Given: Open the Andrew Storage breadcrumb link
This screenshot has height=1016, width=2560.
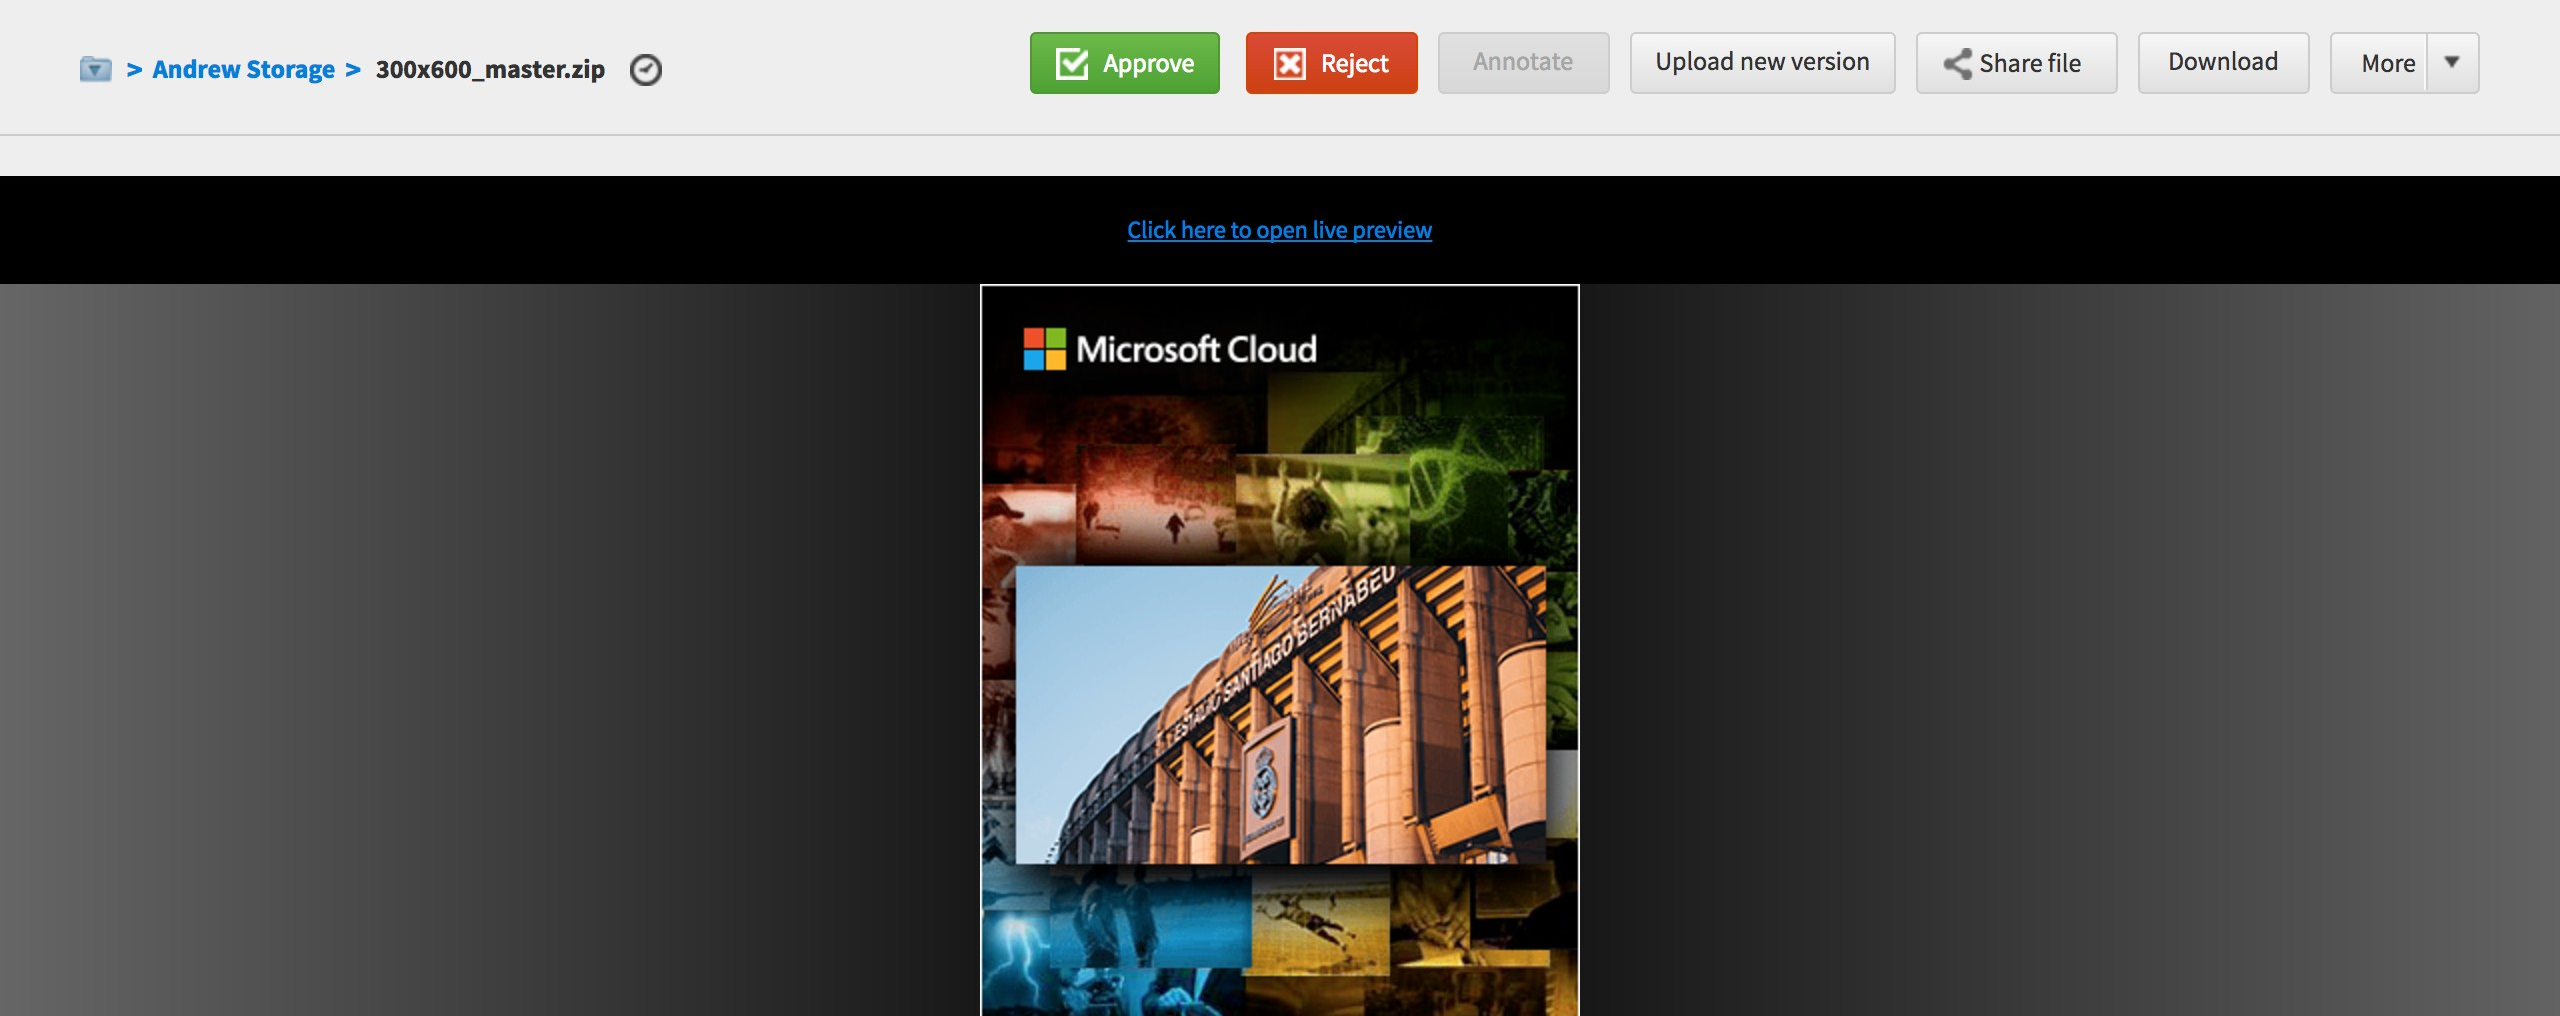Looking at the screenshot, I should 243,69.
